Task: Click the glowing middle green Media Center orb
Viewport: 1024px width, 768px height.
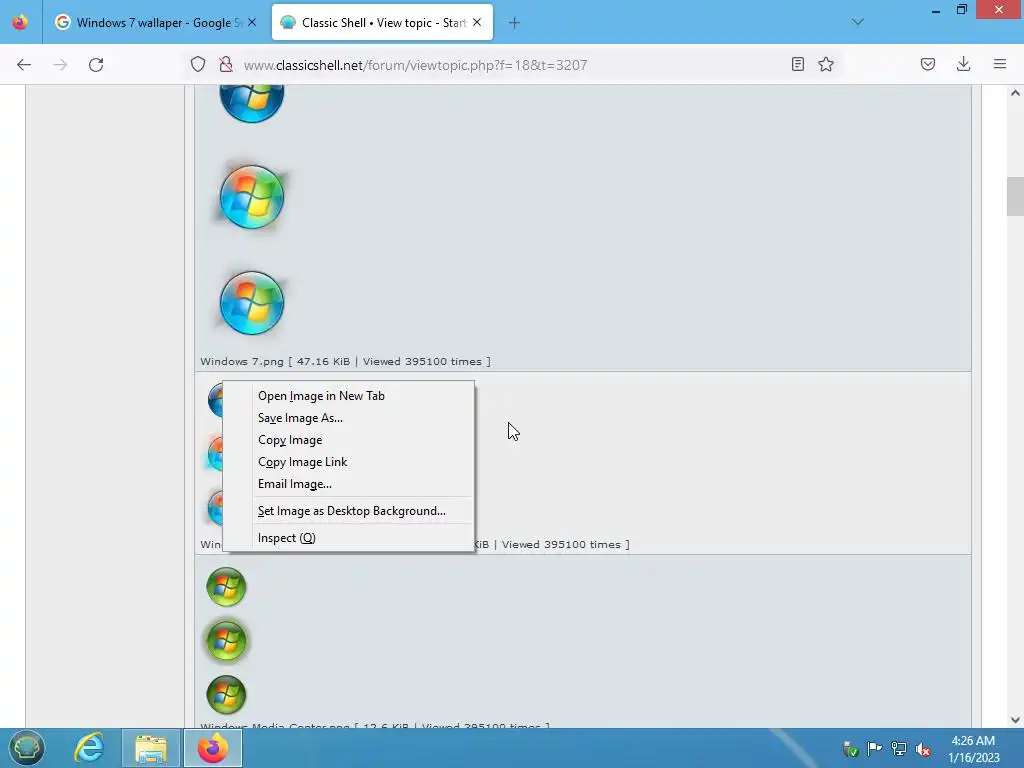Action: point(226,641)
